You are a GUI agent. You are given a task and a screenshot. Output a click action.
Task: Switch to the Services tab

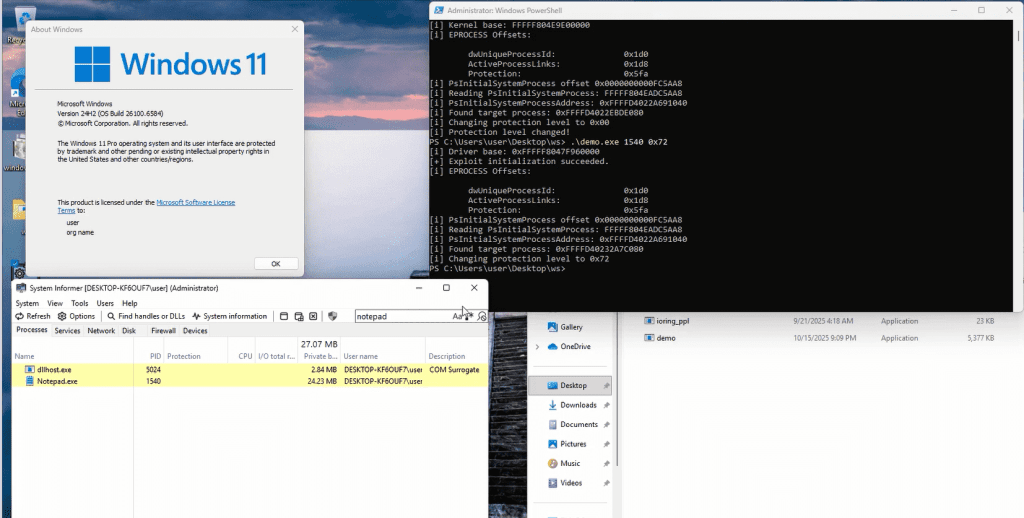(x=67, y=331)
